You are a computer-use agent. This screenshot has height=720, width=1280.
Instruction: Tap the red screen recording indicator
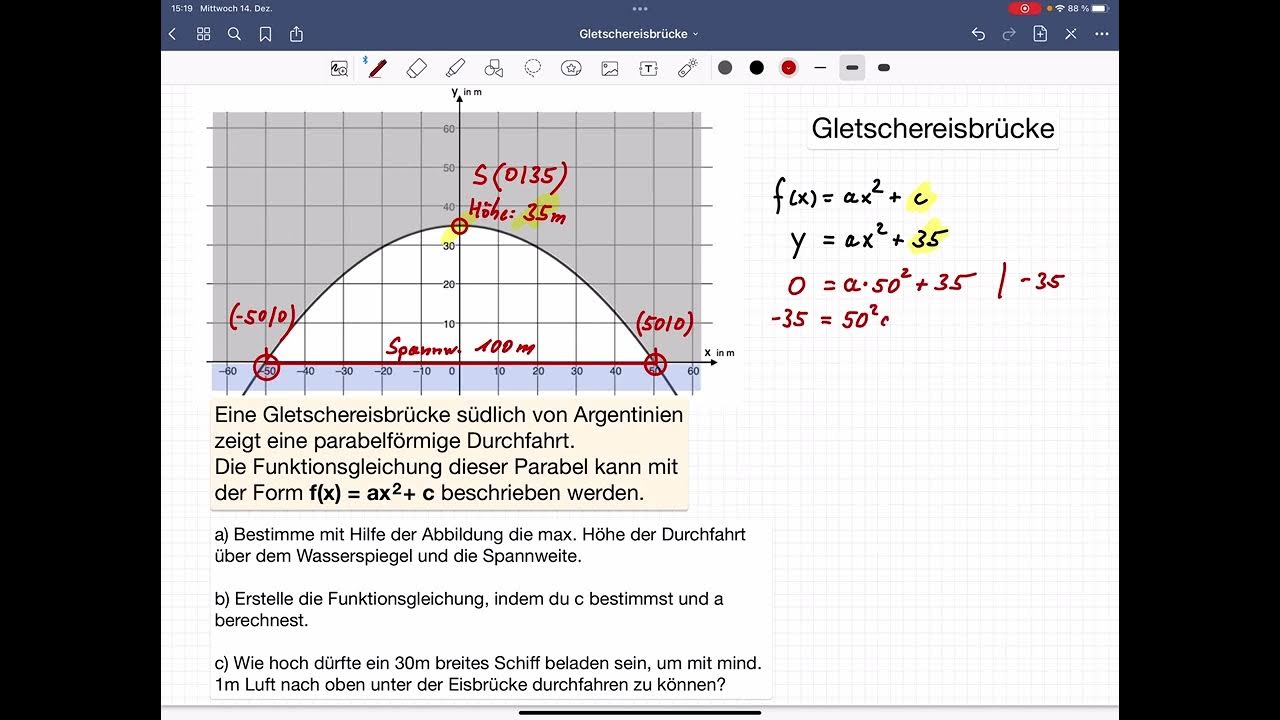pos(1024,8)
